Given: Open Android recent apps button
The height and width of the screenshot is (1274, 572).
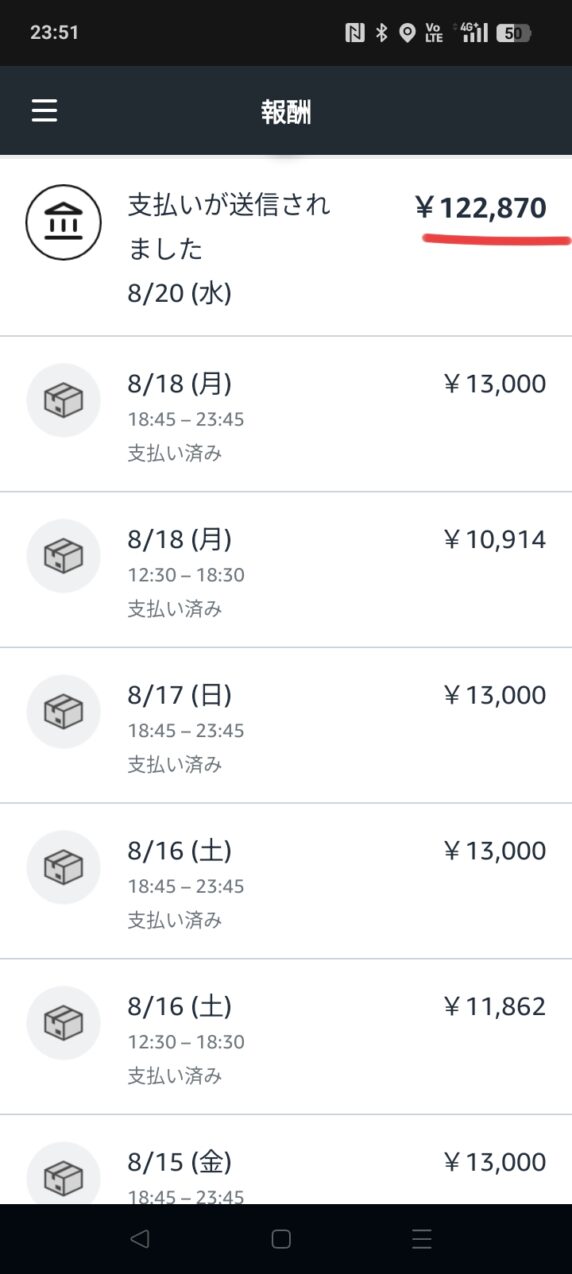Looking at the screenshot, I should coord(422,1239).
